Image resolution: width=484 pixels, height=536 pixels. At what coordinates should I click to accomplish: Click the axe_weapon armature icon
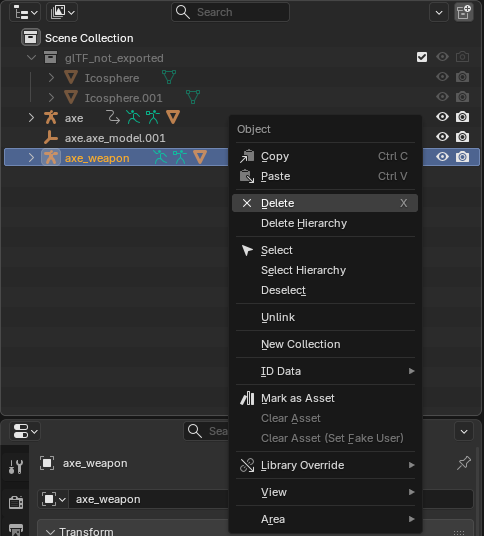(51, 157)
